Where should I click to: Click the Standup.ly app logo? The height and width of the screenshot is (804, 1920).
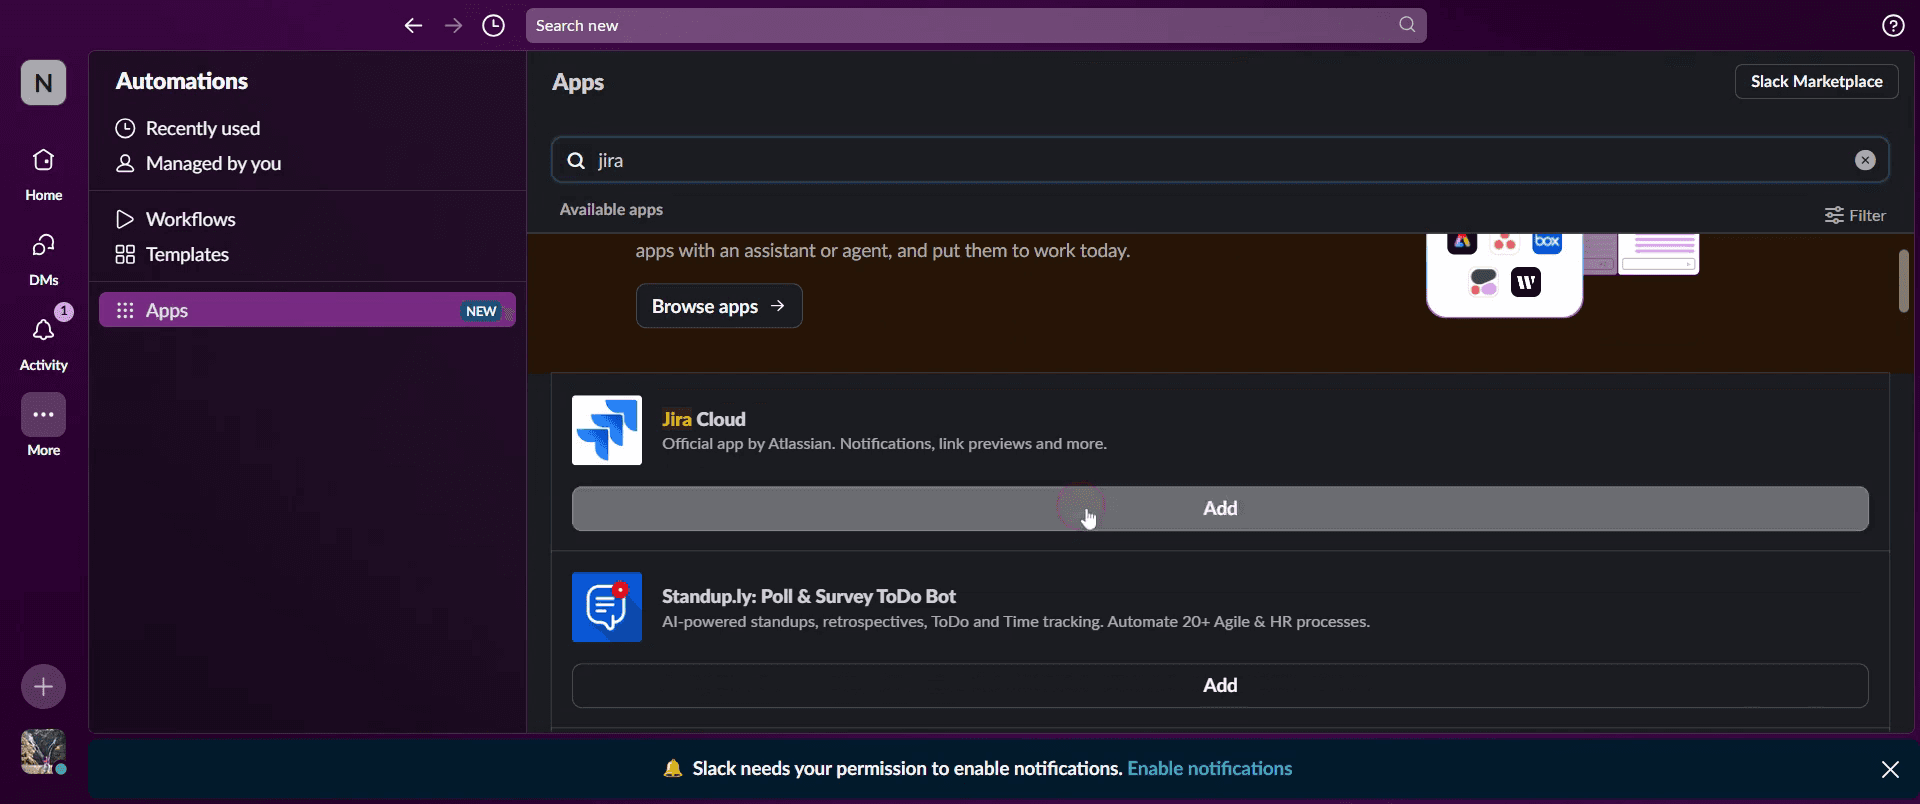tap(607, 607)
